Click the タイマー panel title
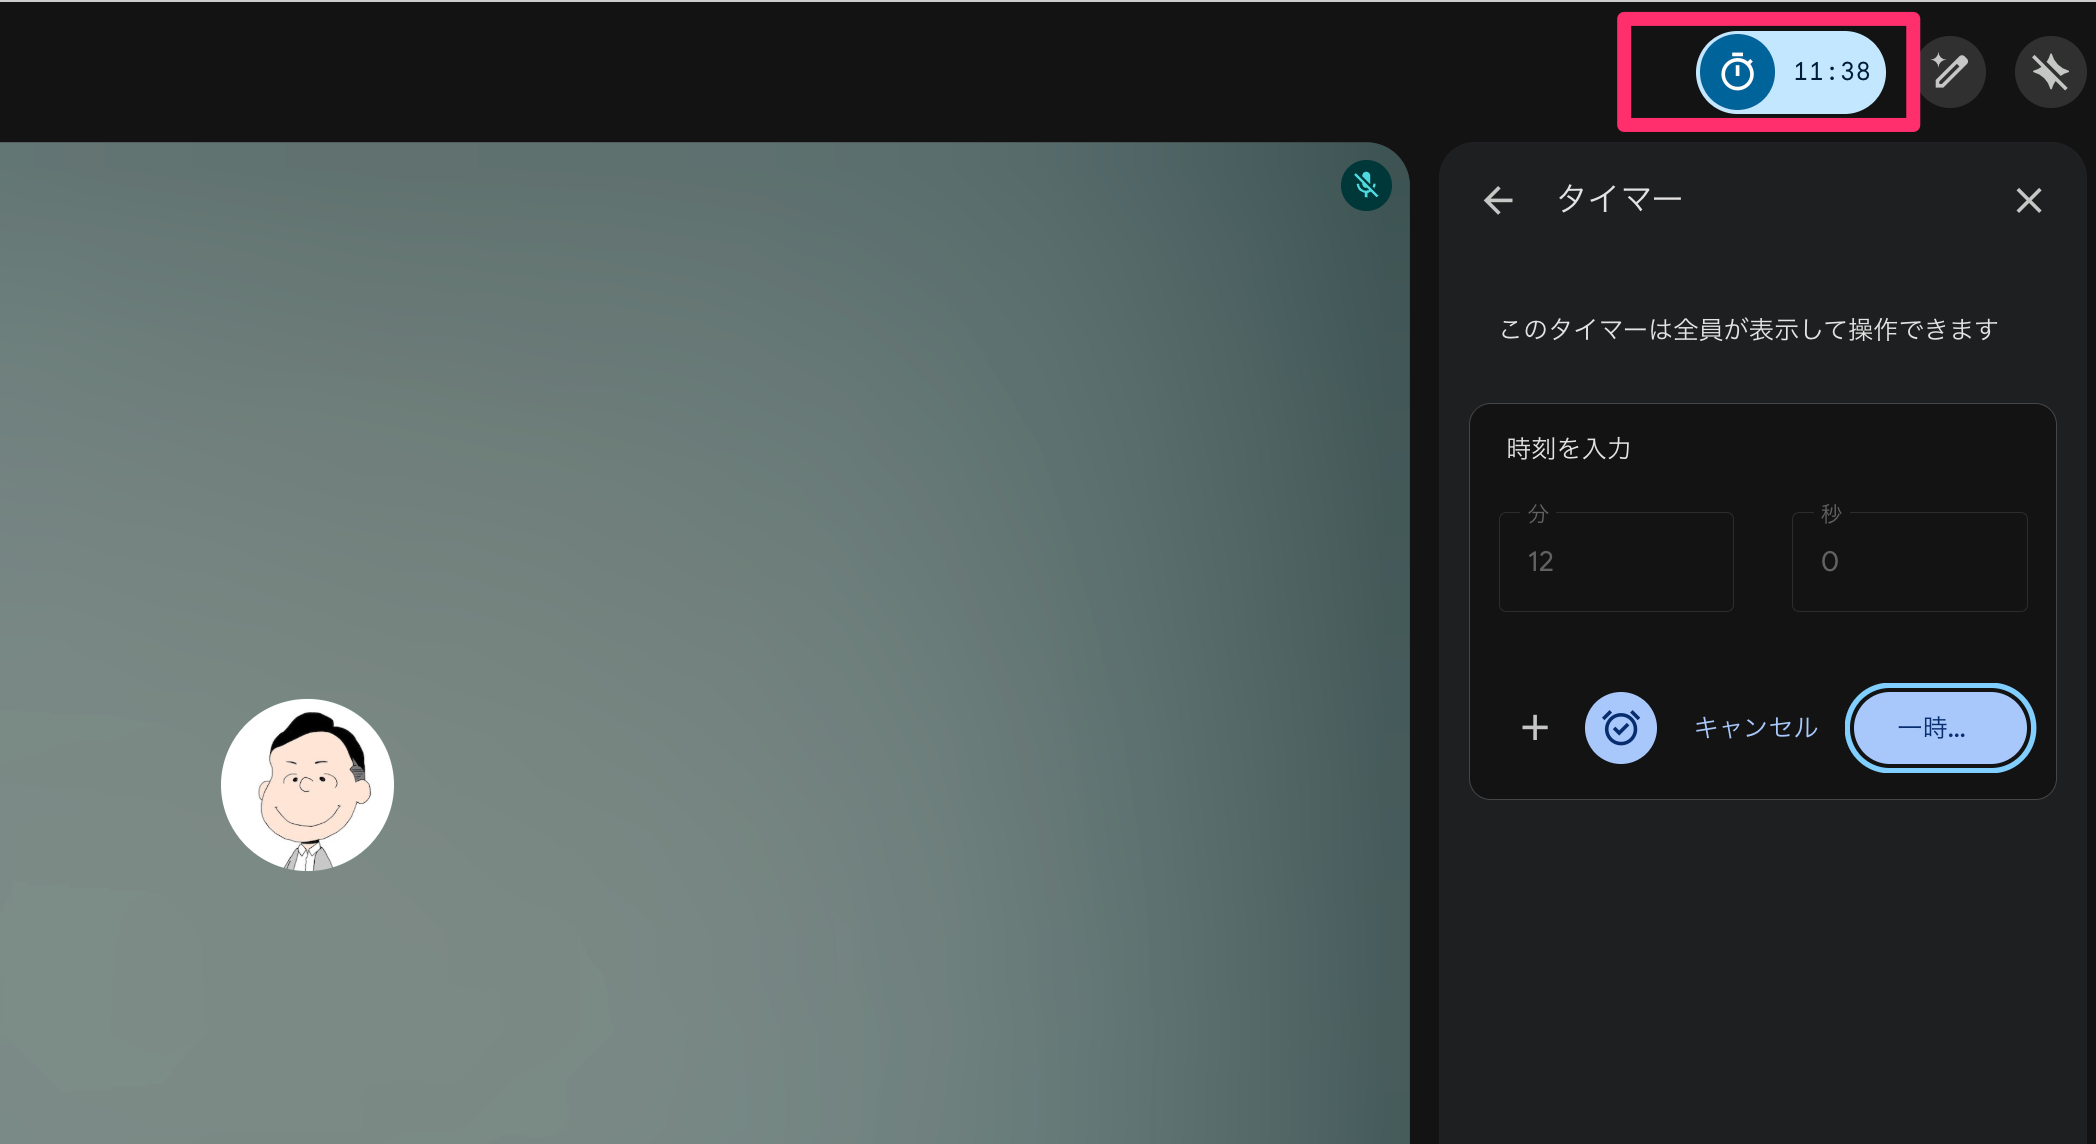The width and height of the screenshot is (2096, 1144). 1619,200
